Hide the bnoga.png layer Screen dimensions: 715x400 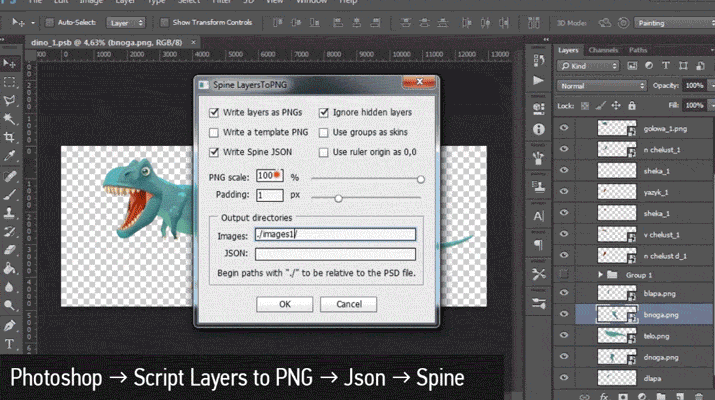click(564, 314)
